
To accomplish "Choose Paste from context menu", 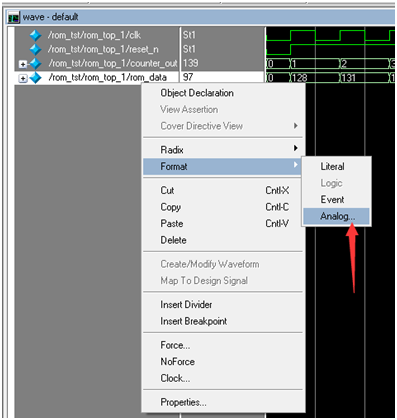I will 223,223.
